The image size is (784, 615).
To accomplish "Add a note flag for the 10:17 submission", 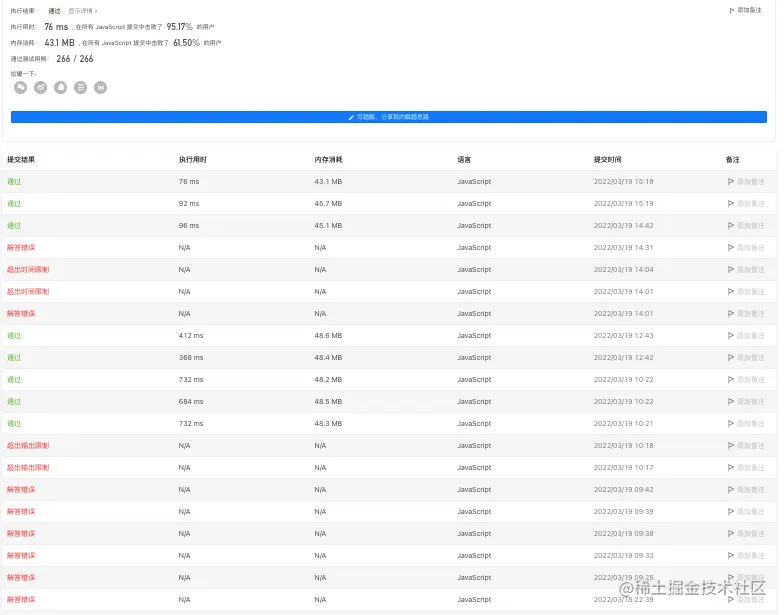I will pos(746,468).
